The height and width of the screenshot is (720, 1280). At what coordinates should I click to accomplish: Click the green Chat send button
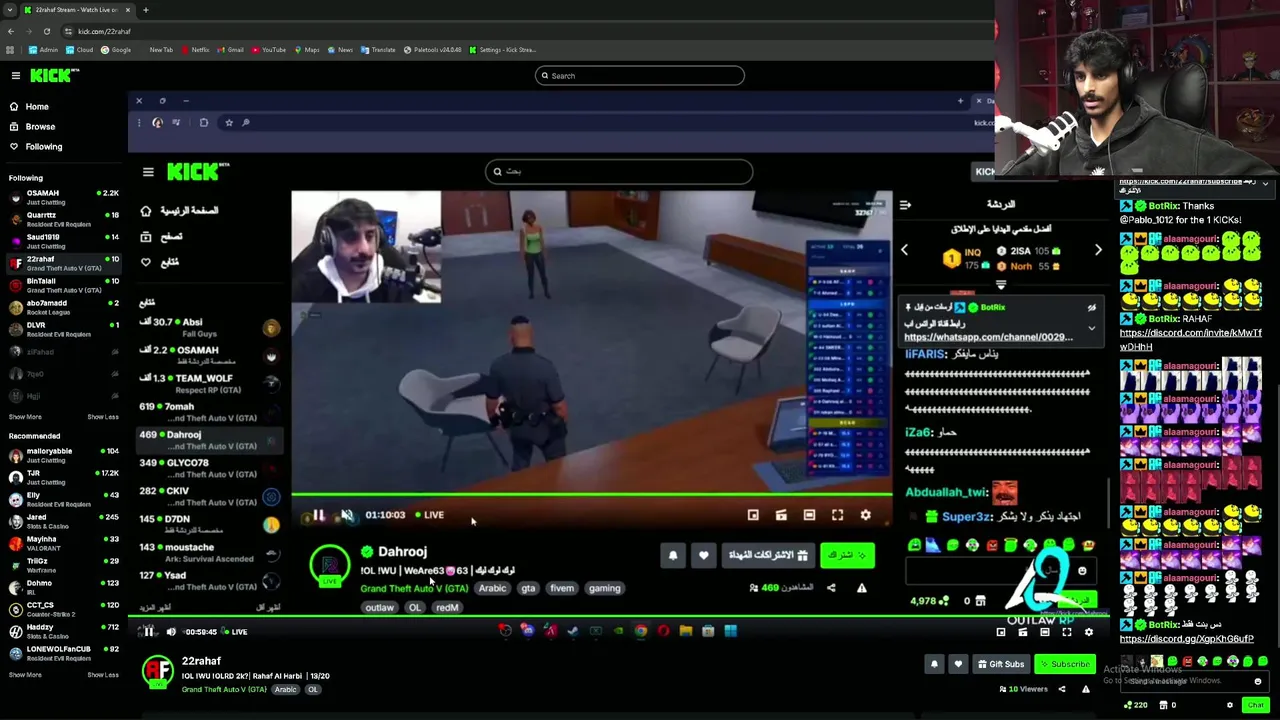point(1255,705)
